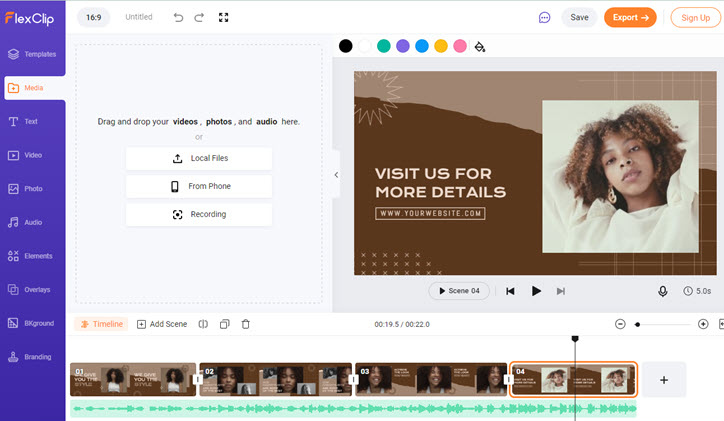Upload from Local Files button
The image size is (724, 421).
[199, 158]
